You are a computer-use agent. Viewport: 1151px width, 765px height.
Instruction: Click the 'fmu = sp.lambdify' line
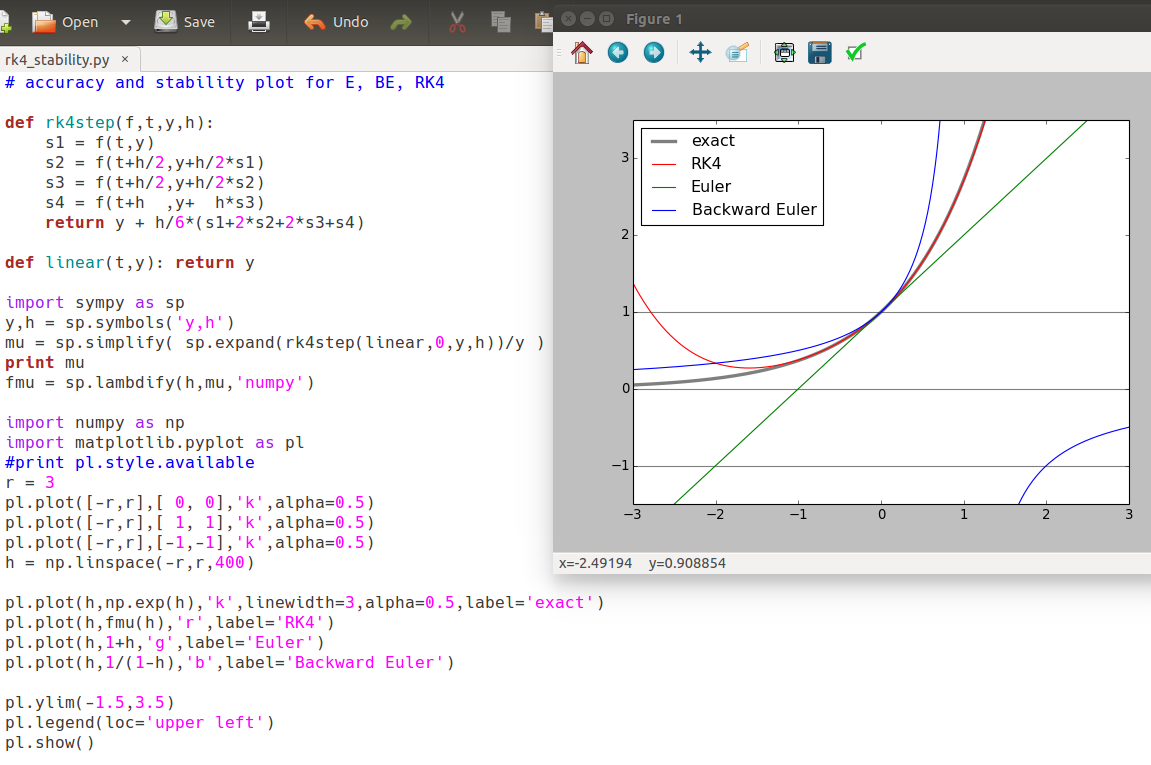pos(159,382)
